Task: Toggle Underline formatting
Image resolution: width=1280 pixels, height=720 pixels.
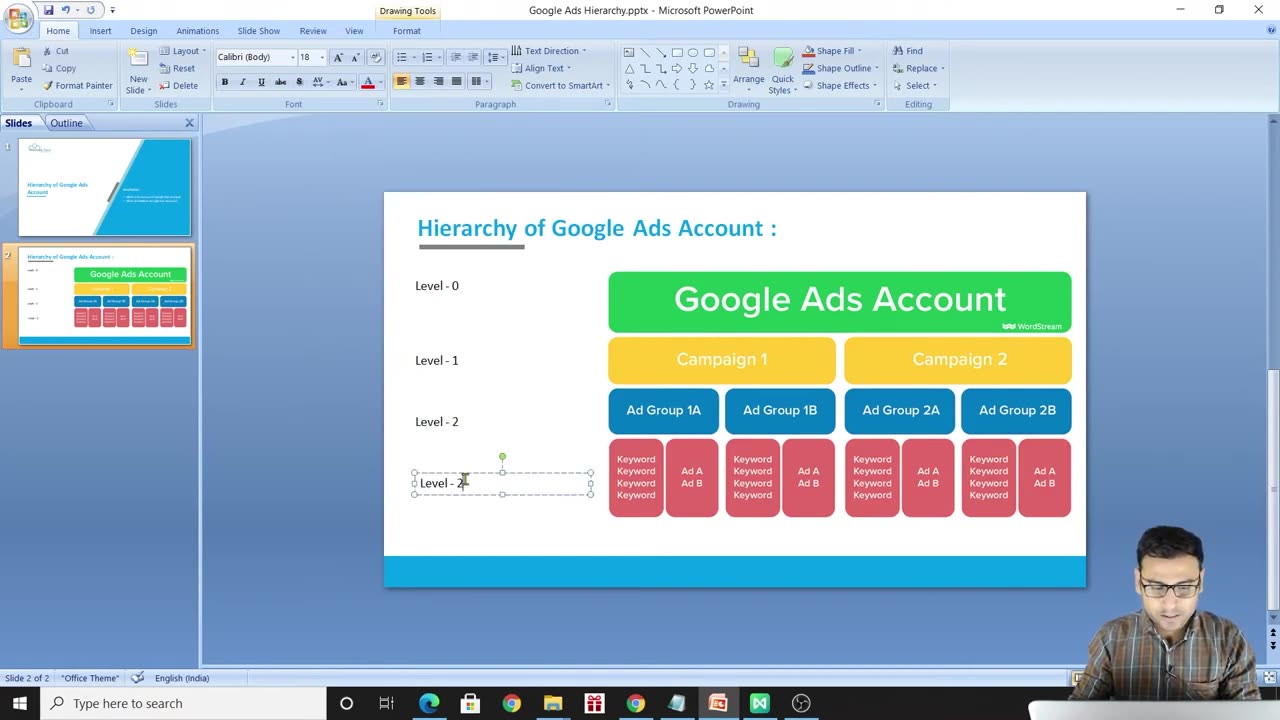Action: (x=261, y=82)
